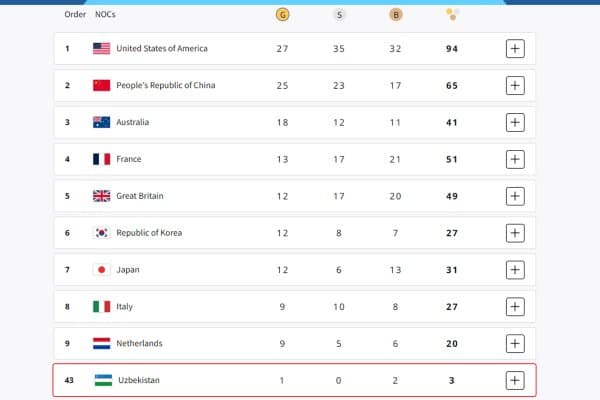Open the Great Britain country name link
Viewport: 600px width, 400px height.
click(142, 196)
